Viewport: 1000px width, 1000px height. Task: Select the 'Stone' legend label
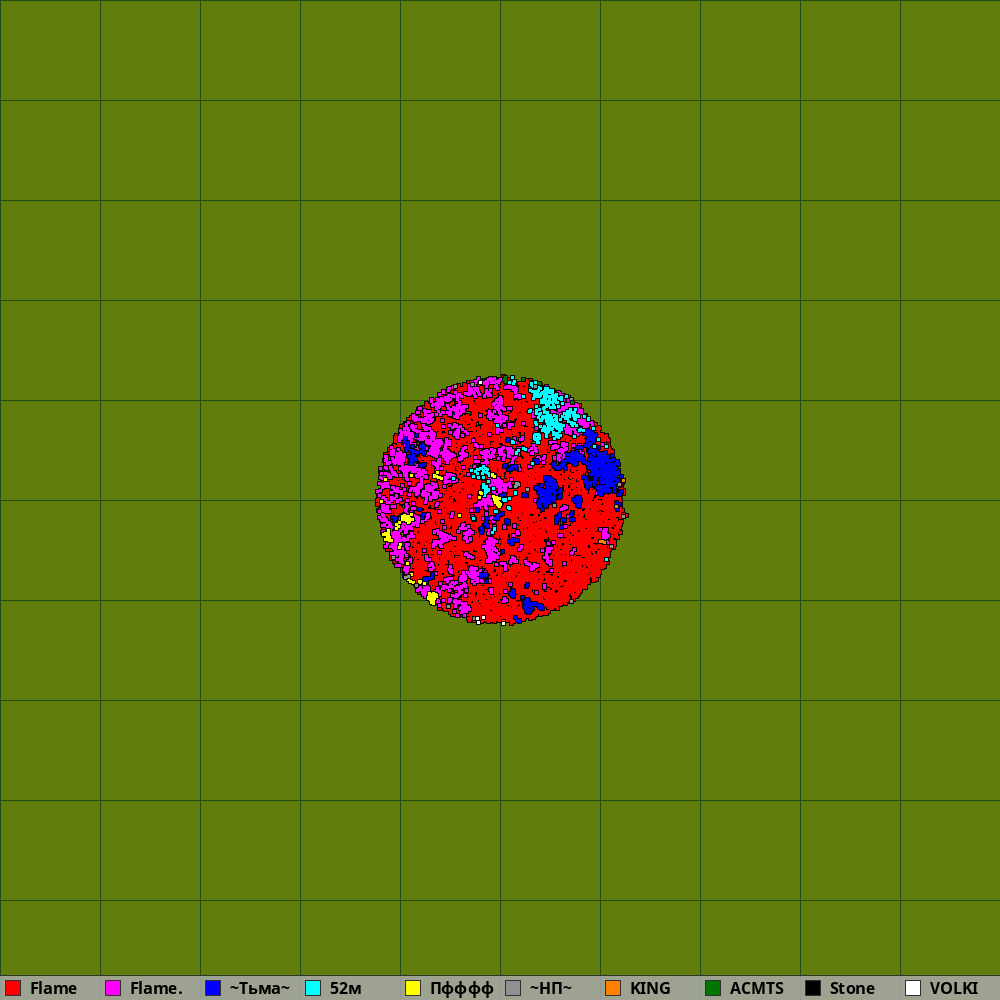852,989
